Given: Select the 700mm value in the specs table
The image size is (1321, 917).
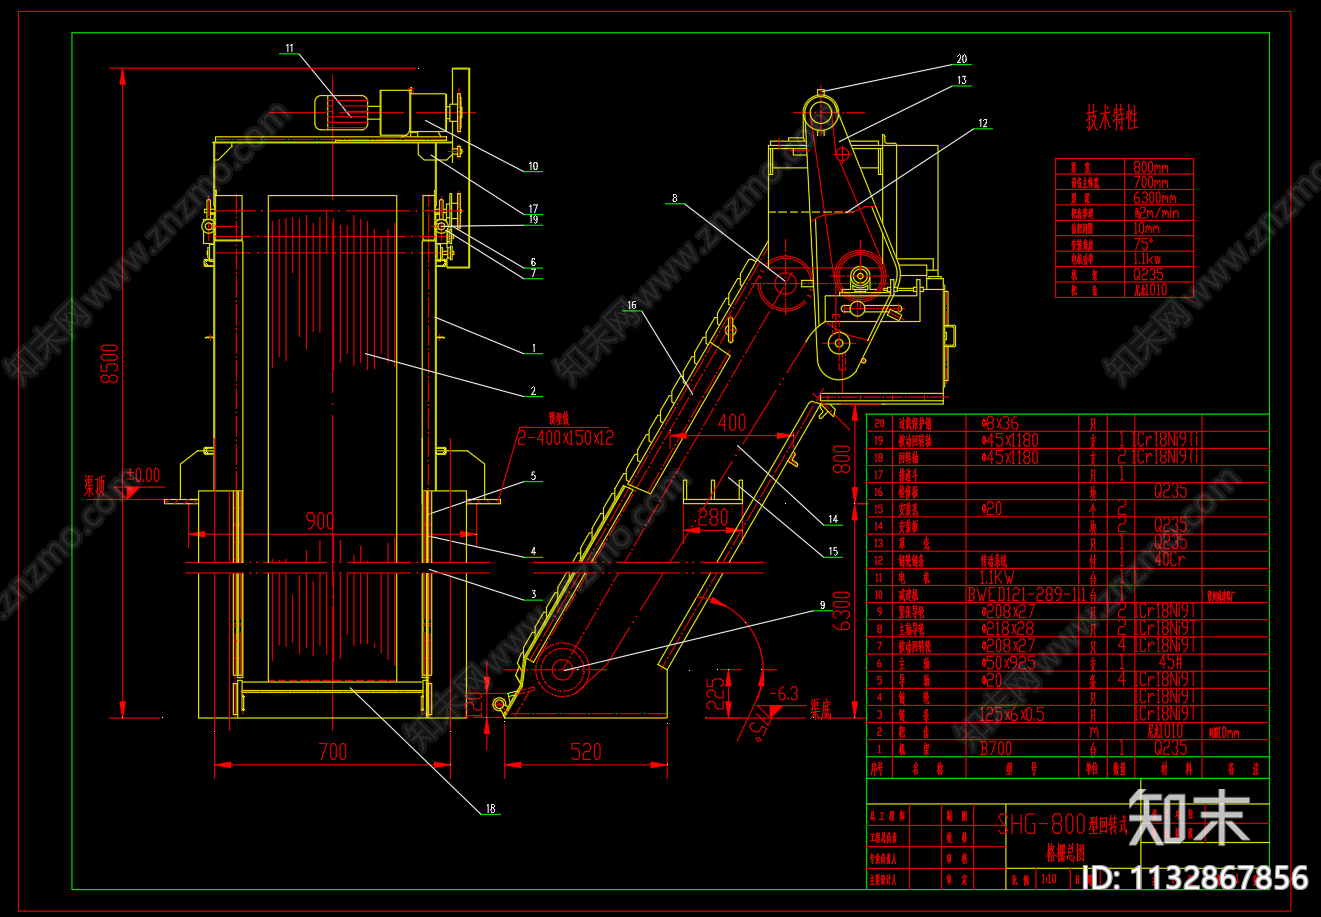Looking at the screenshot, I should point(1150,183).
